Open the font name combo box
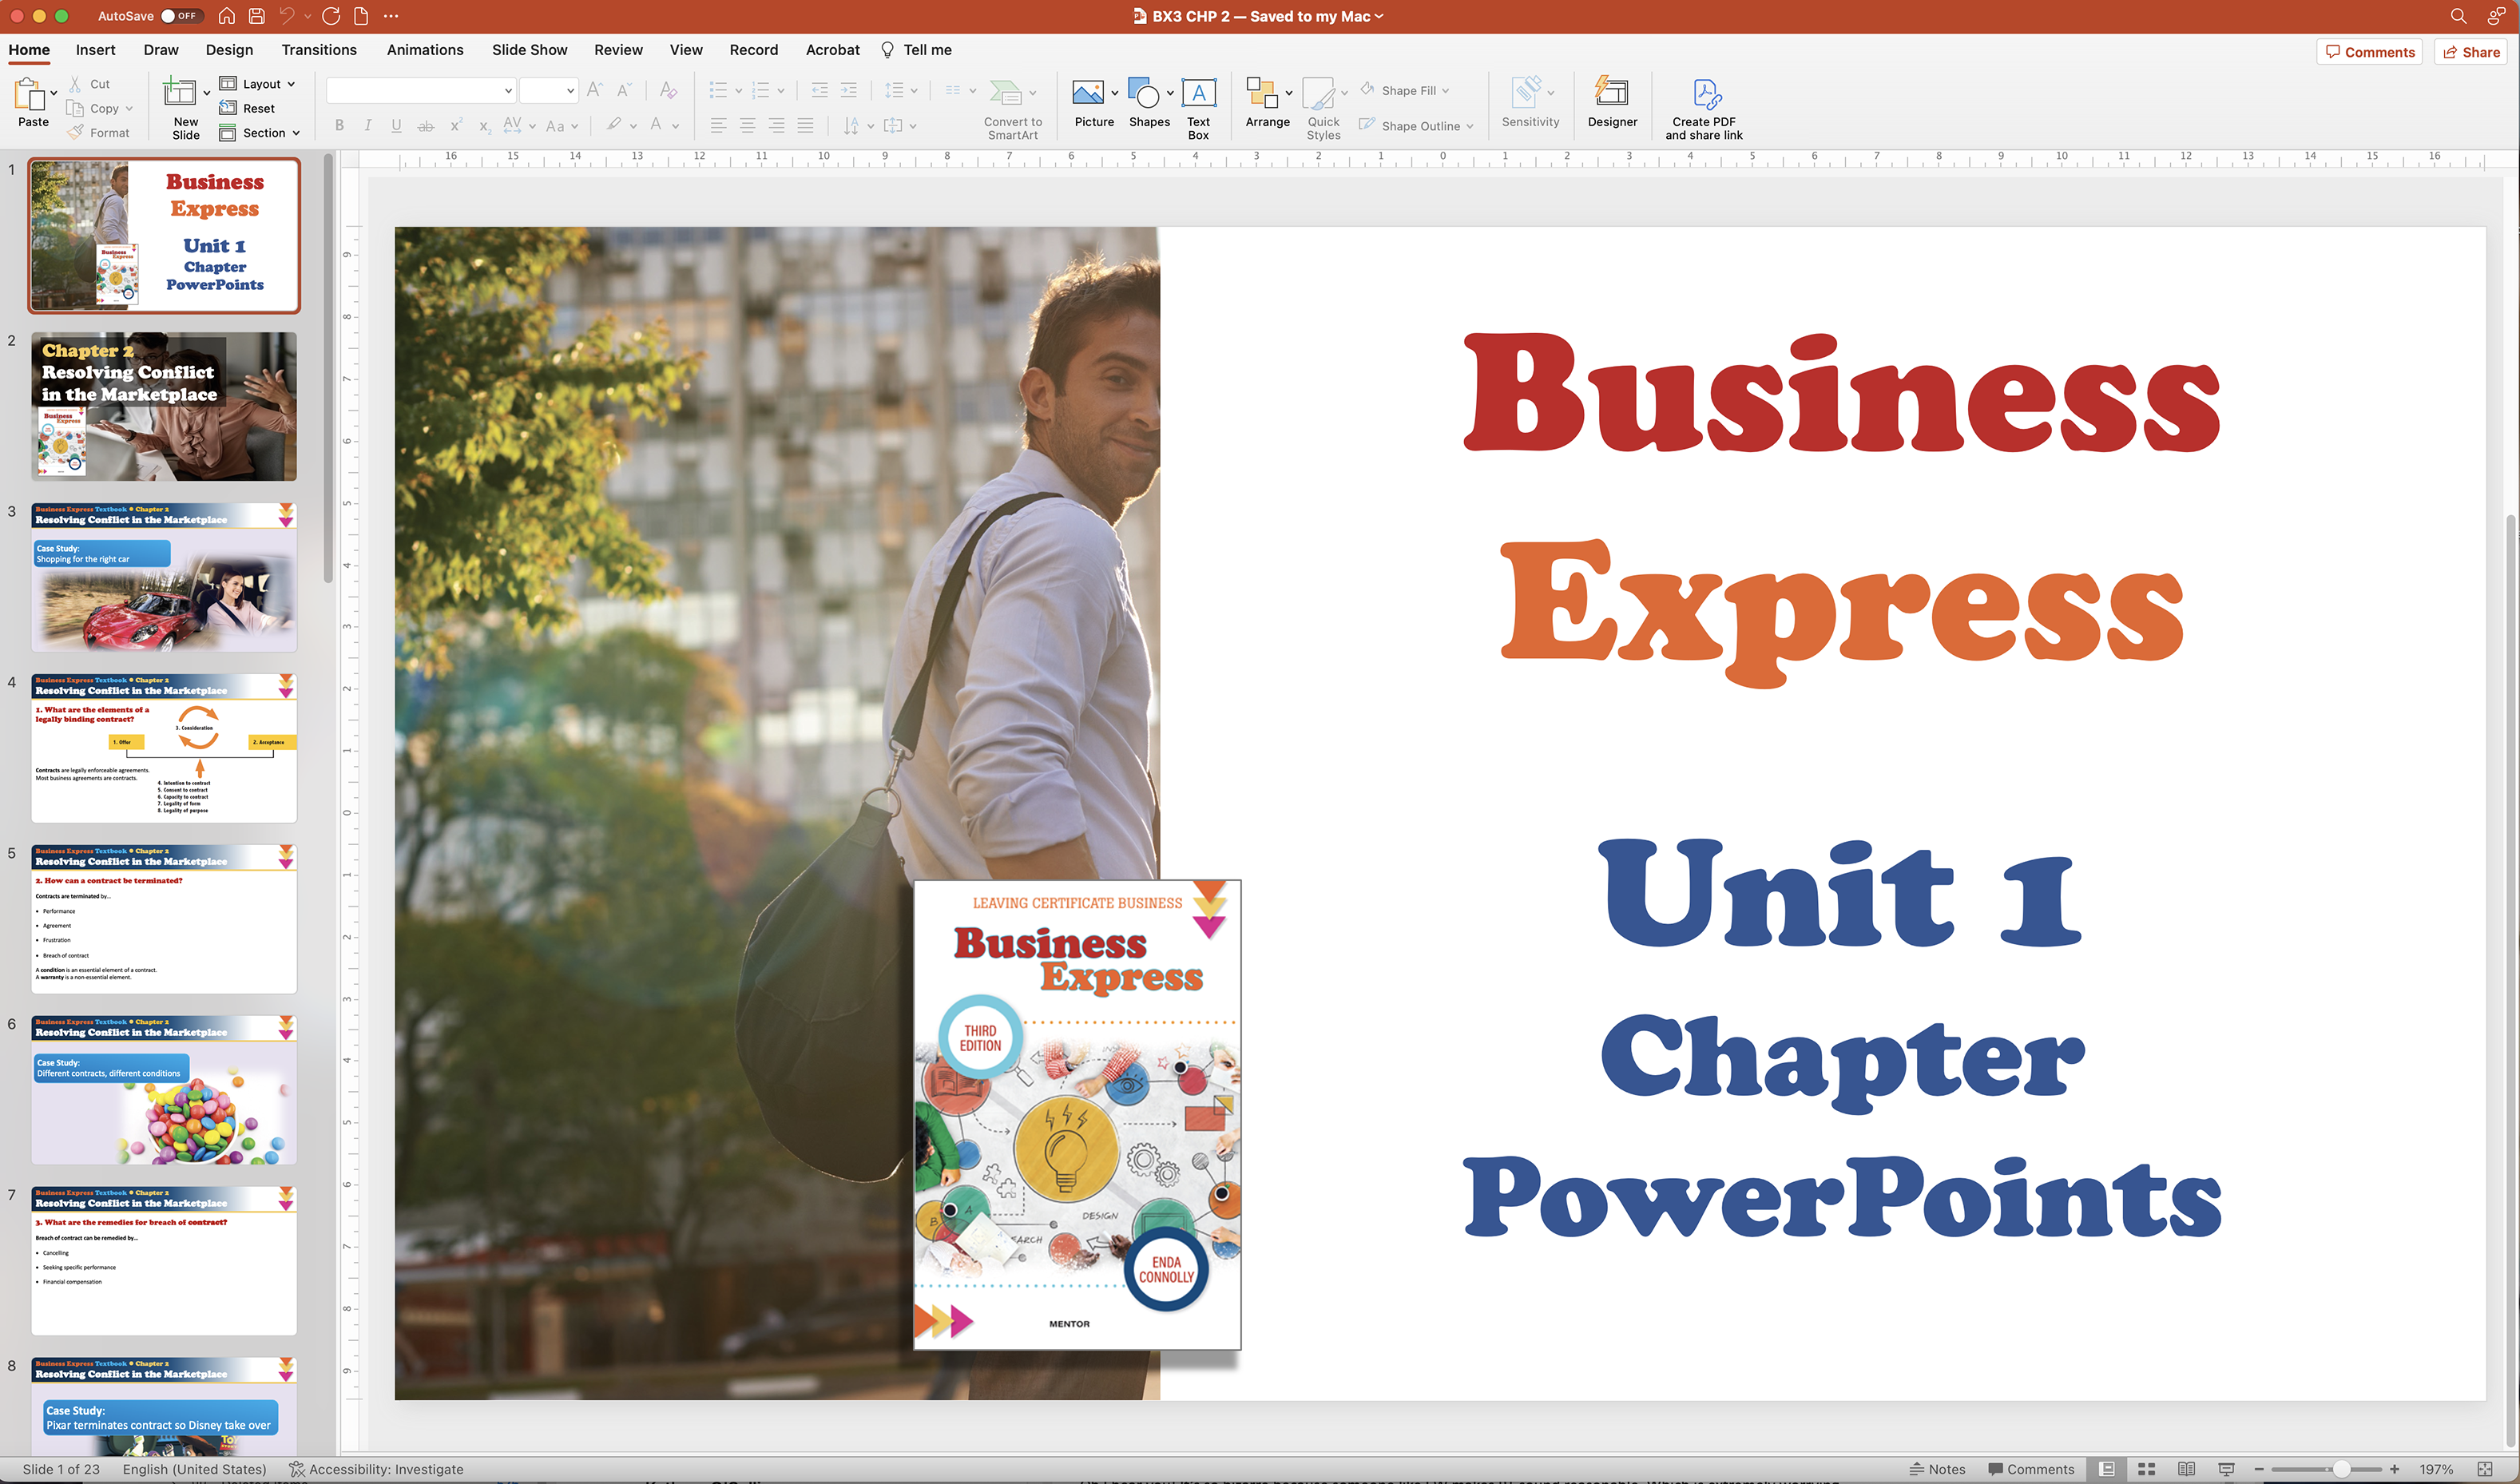 click(421, 91)
